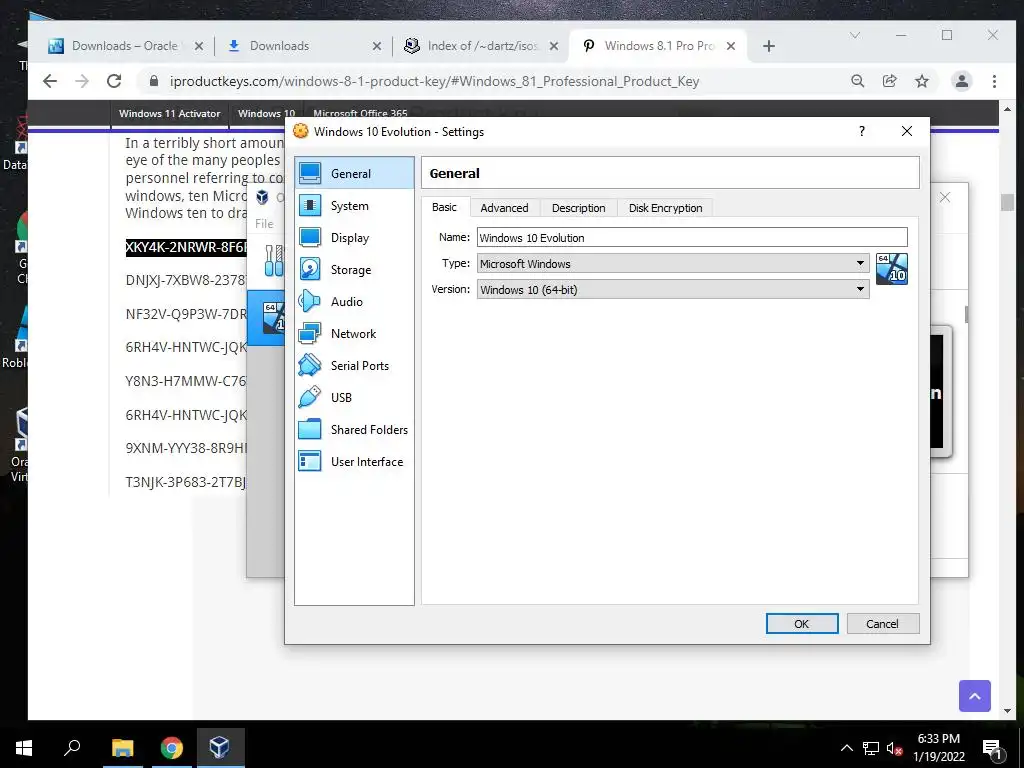Cancel the settings dialog

882,624
